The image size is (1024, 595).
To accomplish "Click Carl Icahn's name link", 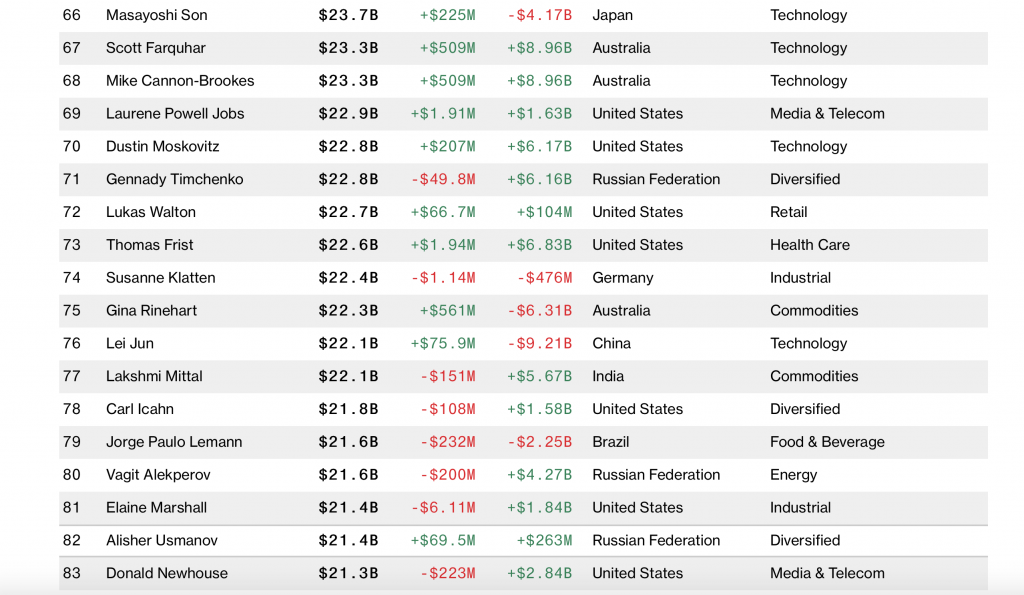I will tap(140, 409).
